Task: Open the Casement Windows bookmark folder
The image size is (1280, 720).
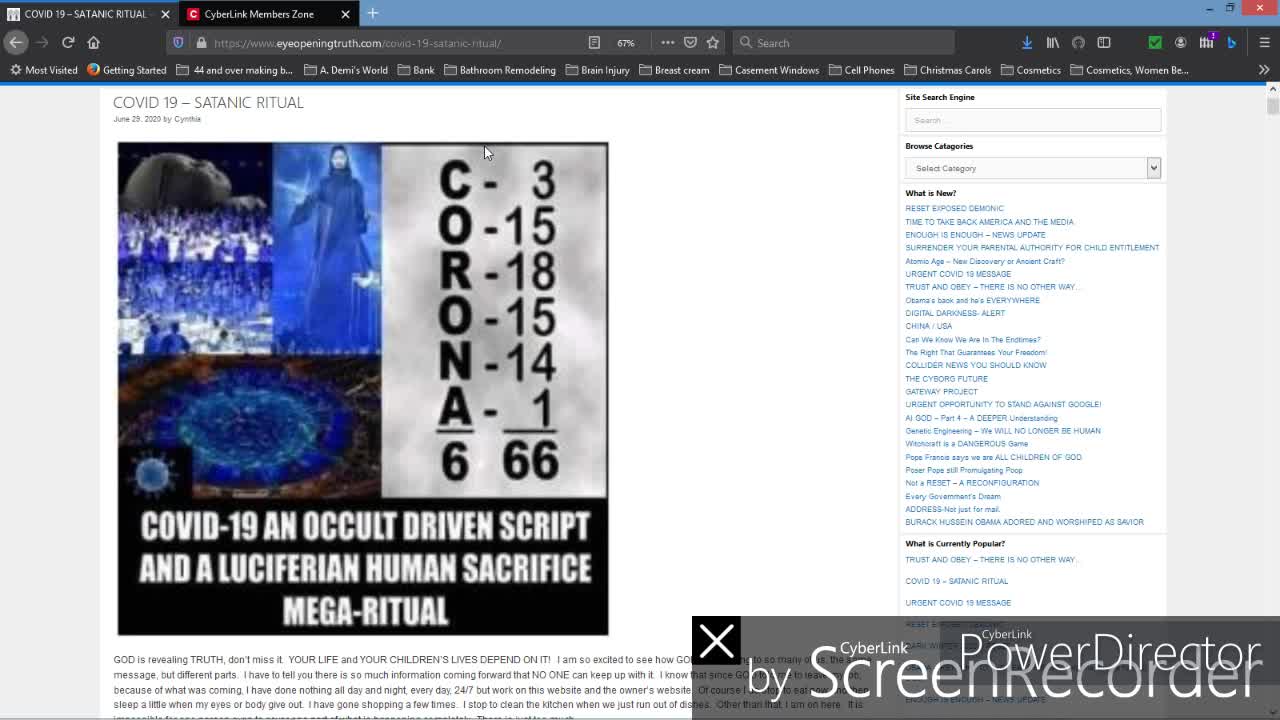Action: 769,70
